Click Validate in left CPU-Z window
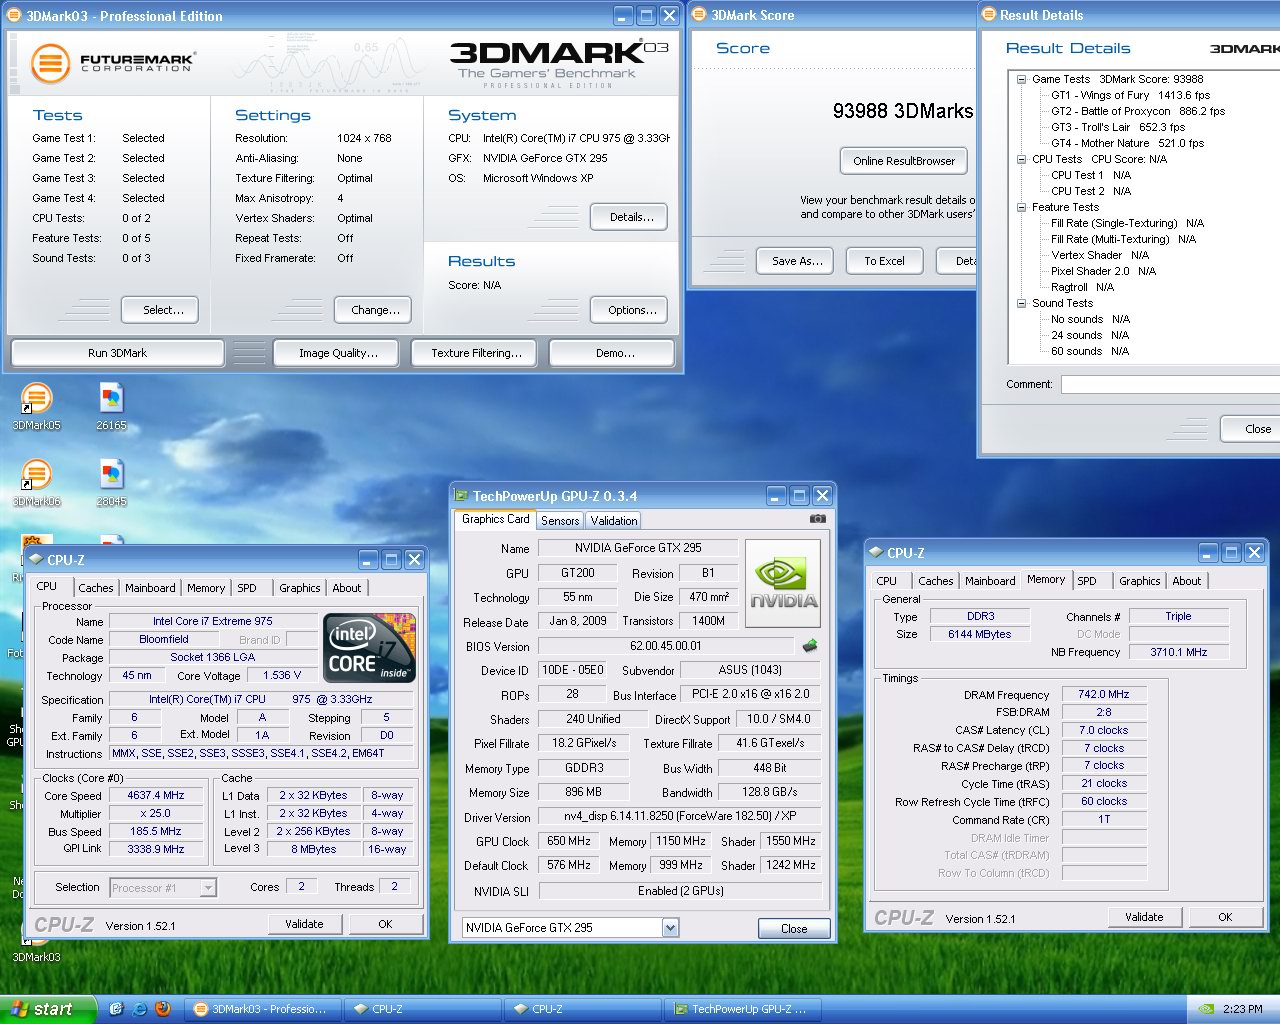1280x1024 pixels. [304, 924]
